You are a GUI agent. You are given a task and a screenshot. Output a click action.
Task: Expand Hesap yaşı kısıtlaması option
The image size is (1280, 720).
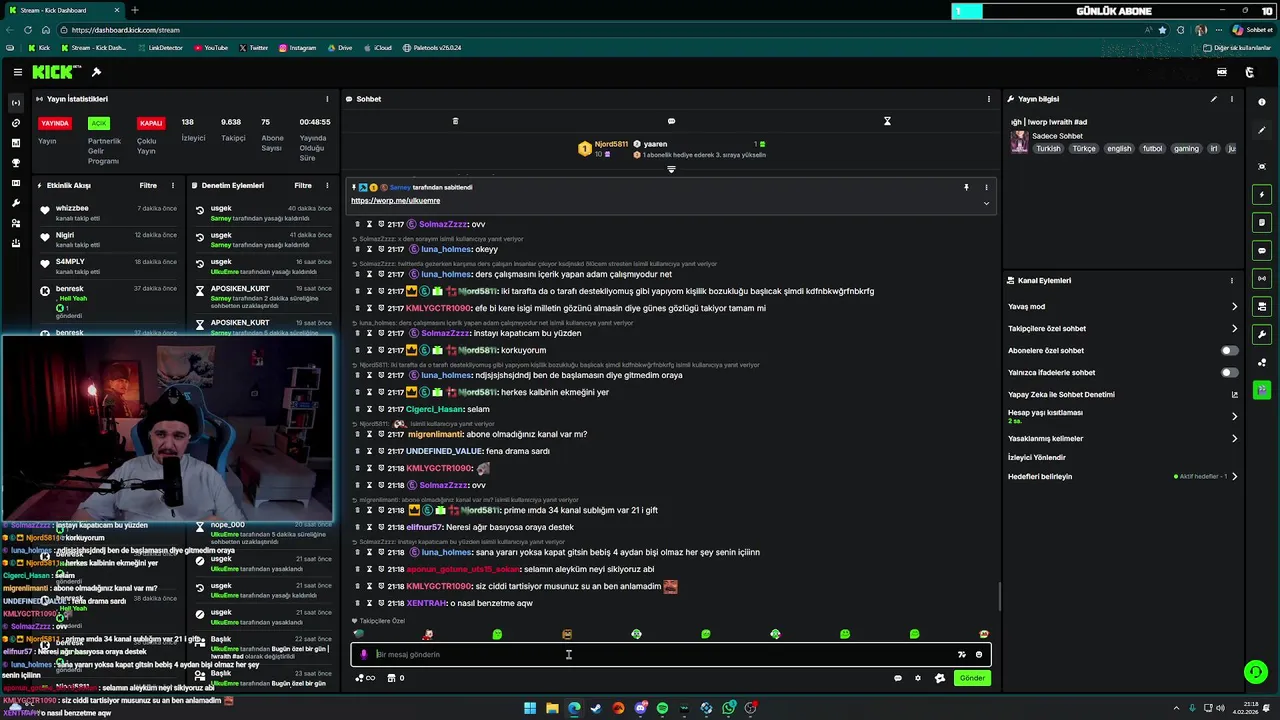click(x=1234, y=416)
